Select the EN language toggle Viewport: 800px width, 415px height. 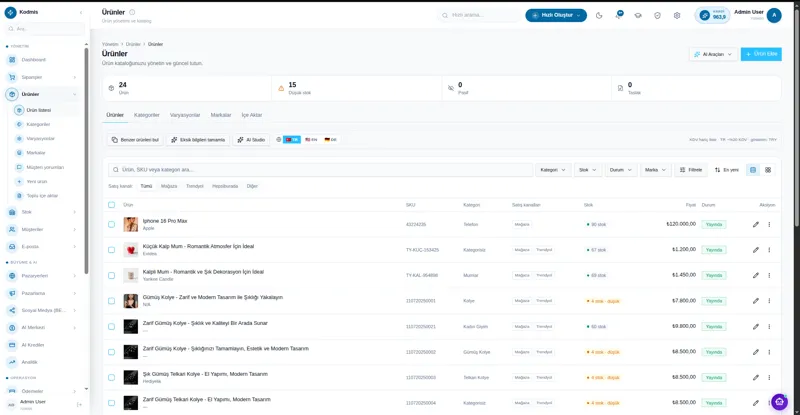coord(311,139)
